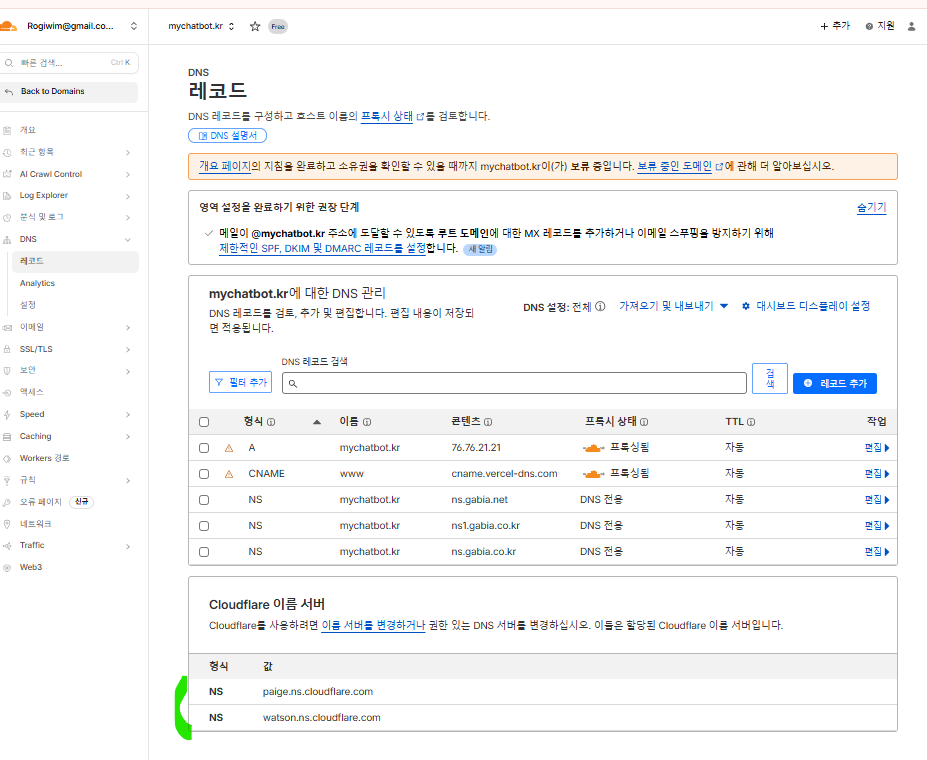Expand the 최근 항목 sidebar section
Viewport: 927px width, 760px height.
coord(128,152)
